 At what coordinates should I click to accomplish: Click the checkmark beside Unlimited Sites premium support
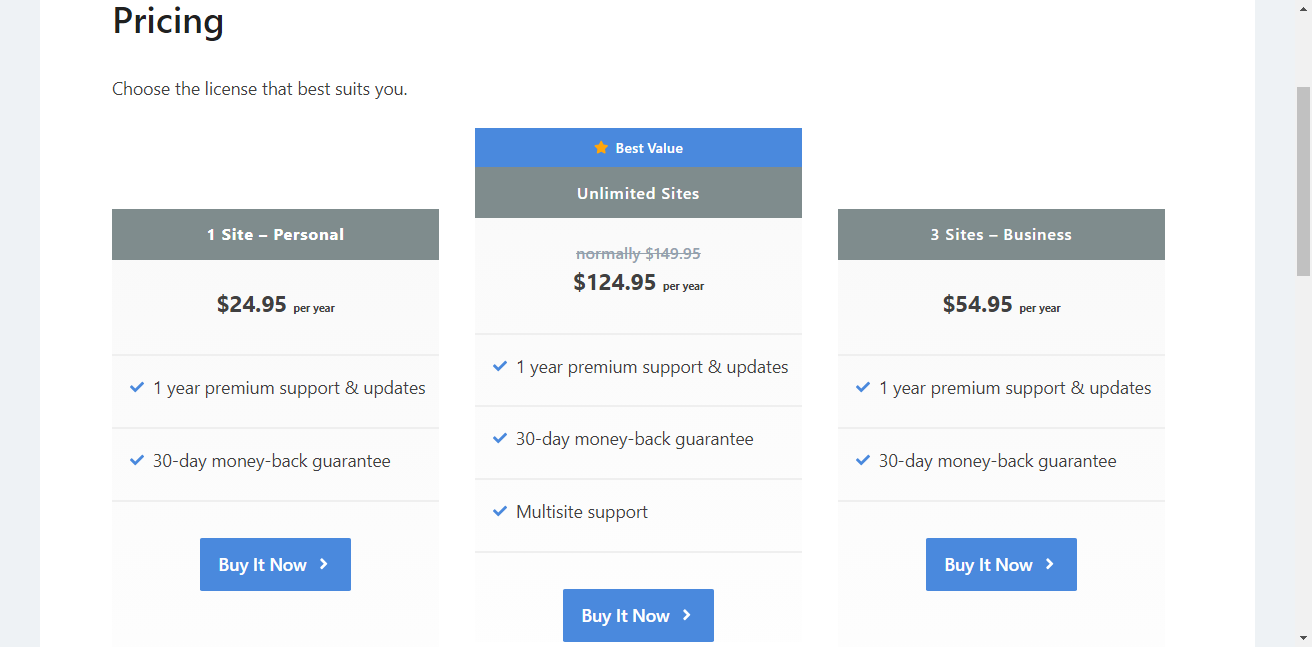point(500,367)
